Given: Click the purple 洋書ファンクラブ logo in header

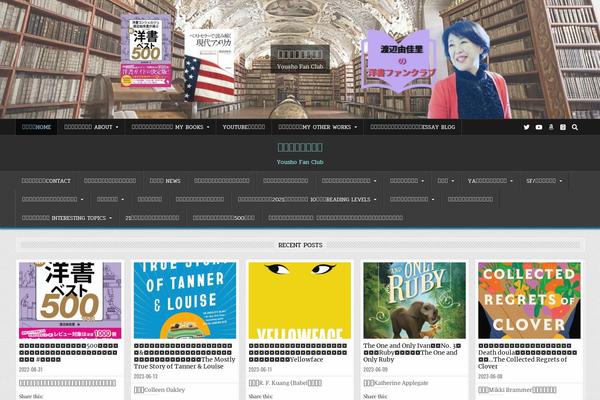Looking at the screenshot, I should point(399,60).
